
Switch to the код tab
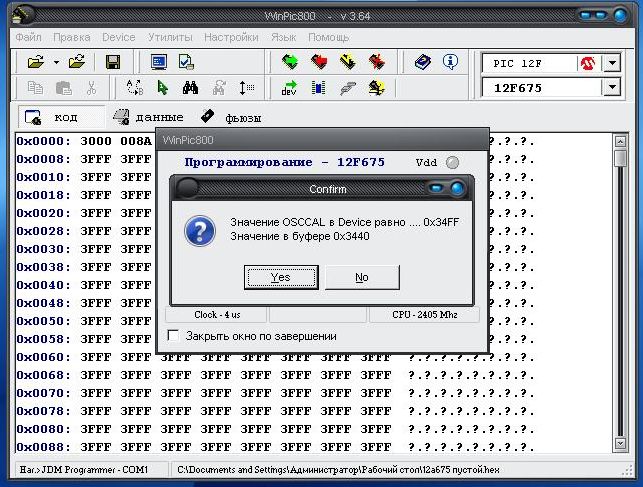pyautogui.click(x=62, y=117)
